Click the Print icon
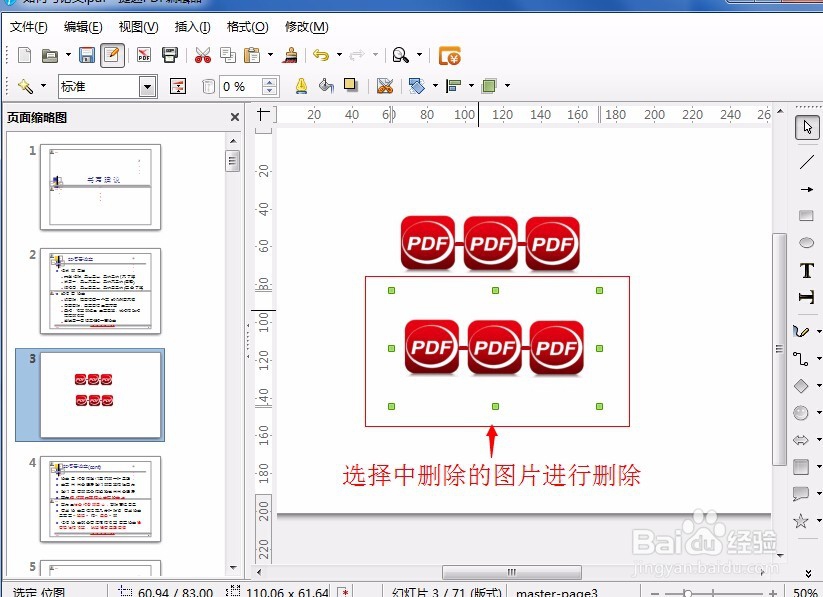This screenshot has height=597, width=823. pyautogui.click(x=170, y=55)
